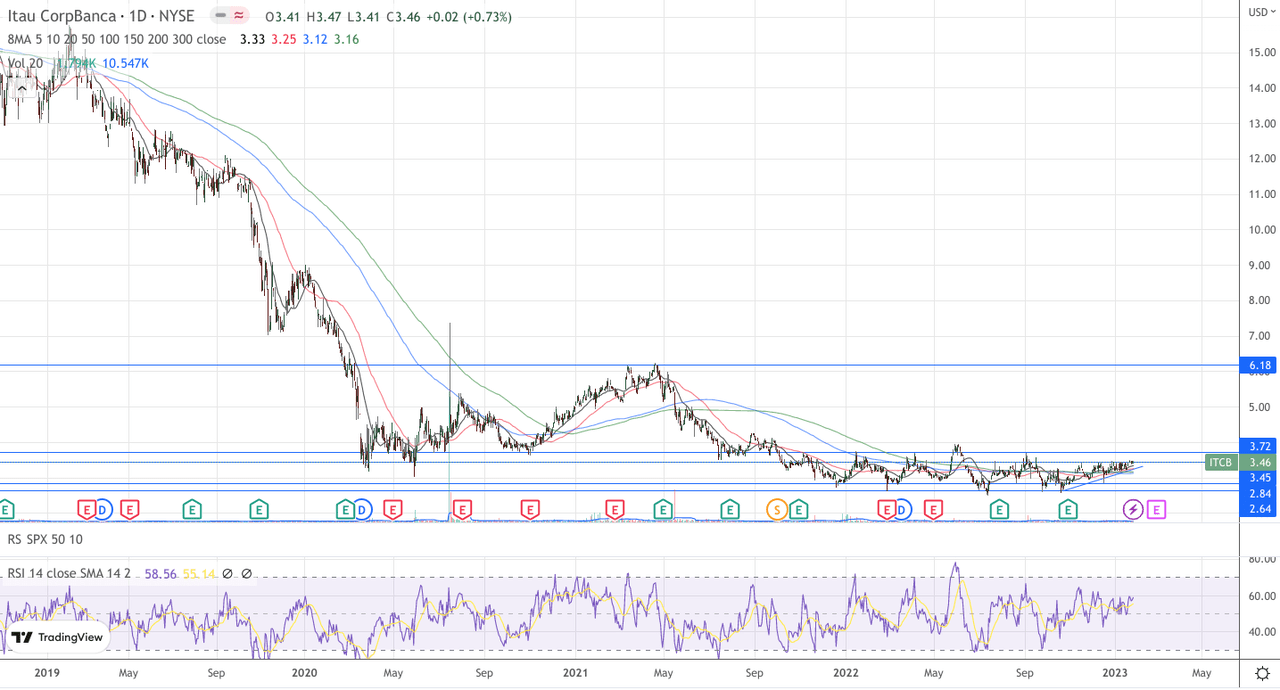The image size is (1280, 690).
Task: Click the red earnings E marker at May 2019
Action: 129,510
